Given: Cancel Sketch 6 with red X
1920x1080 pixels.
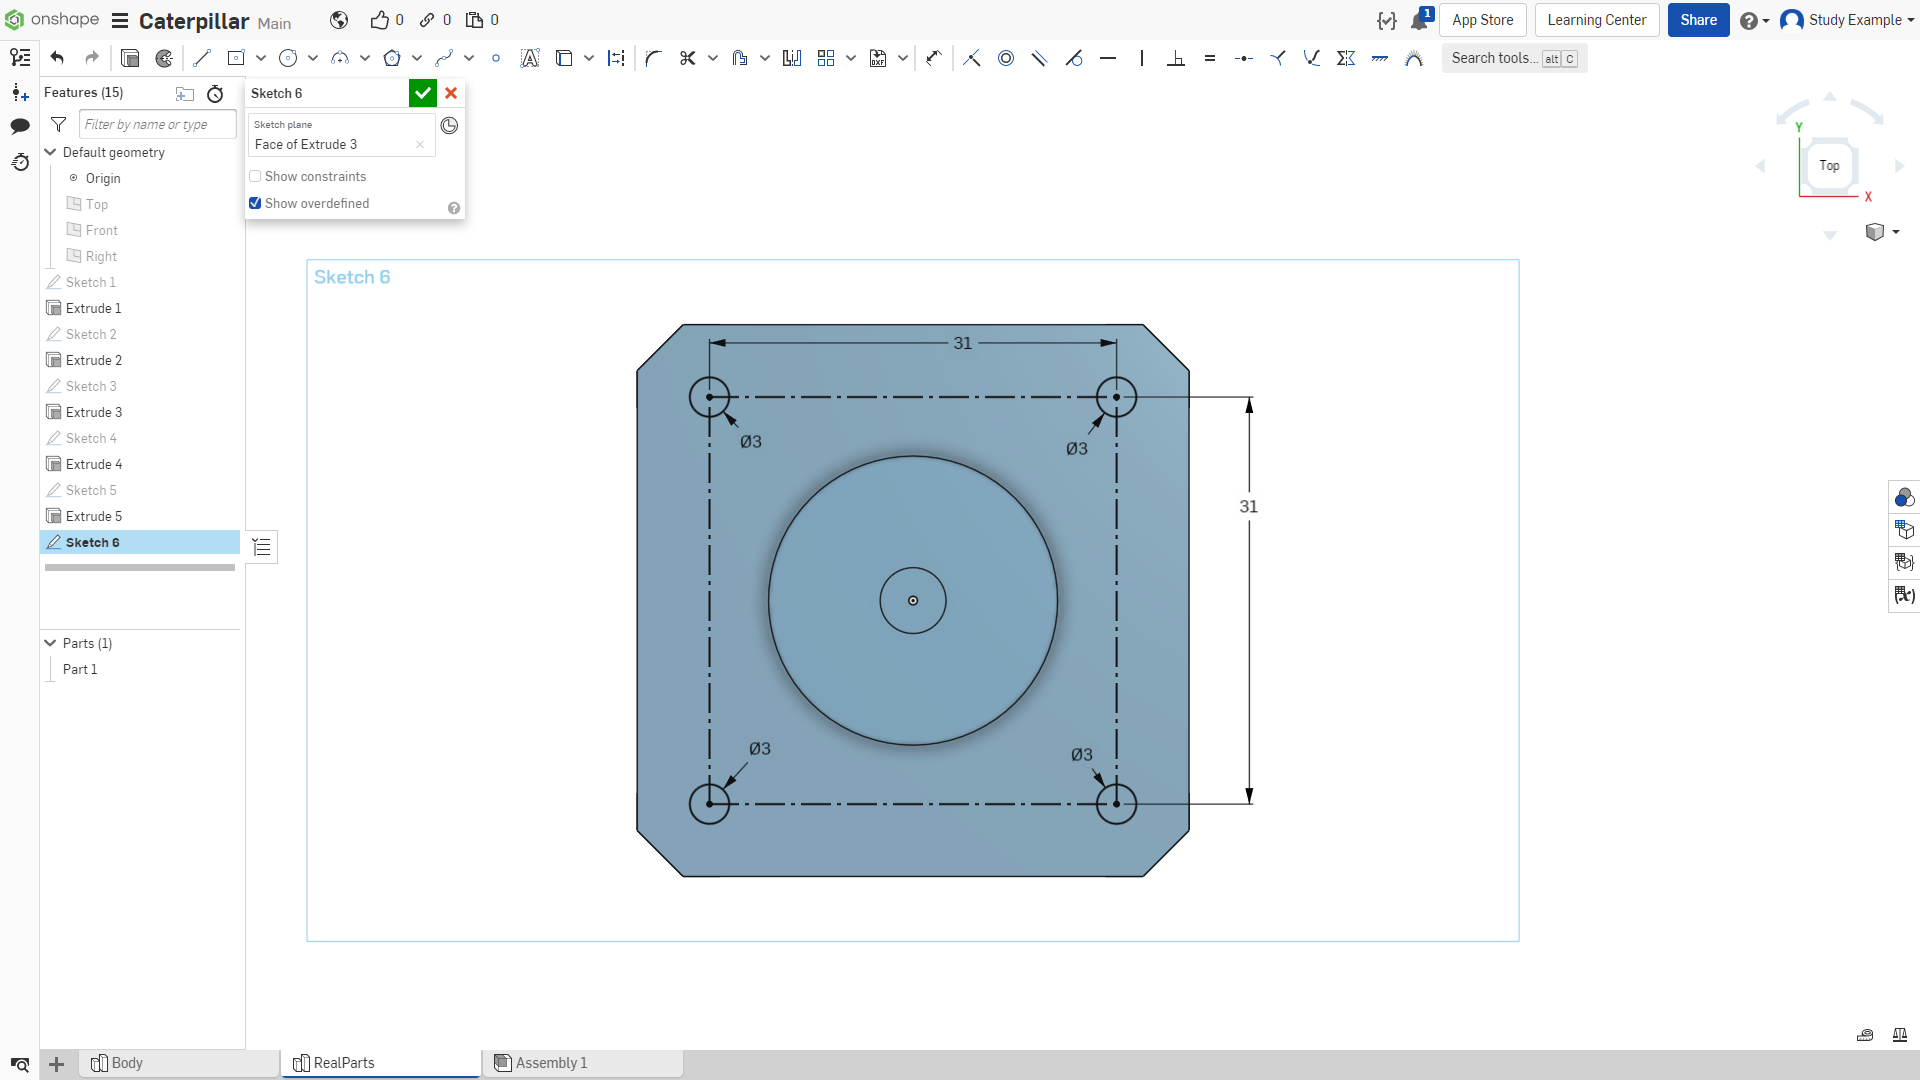Looking at the screenshot, I should tap(451, 93).
